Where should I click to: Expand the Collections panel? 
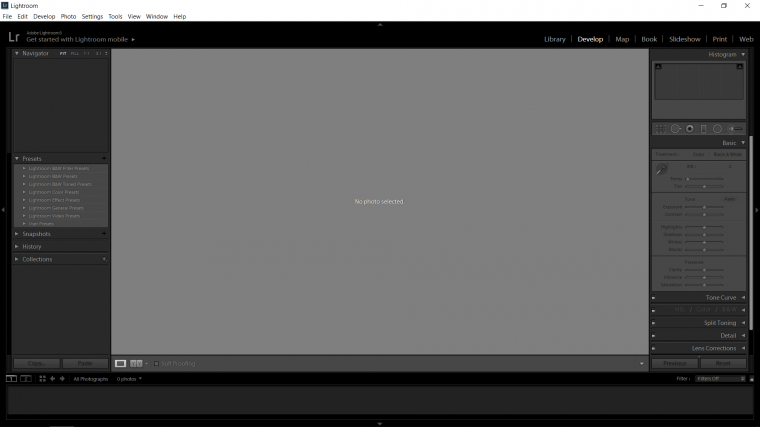tap(17, 259)
